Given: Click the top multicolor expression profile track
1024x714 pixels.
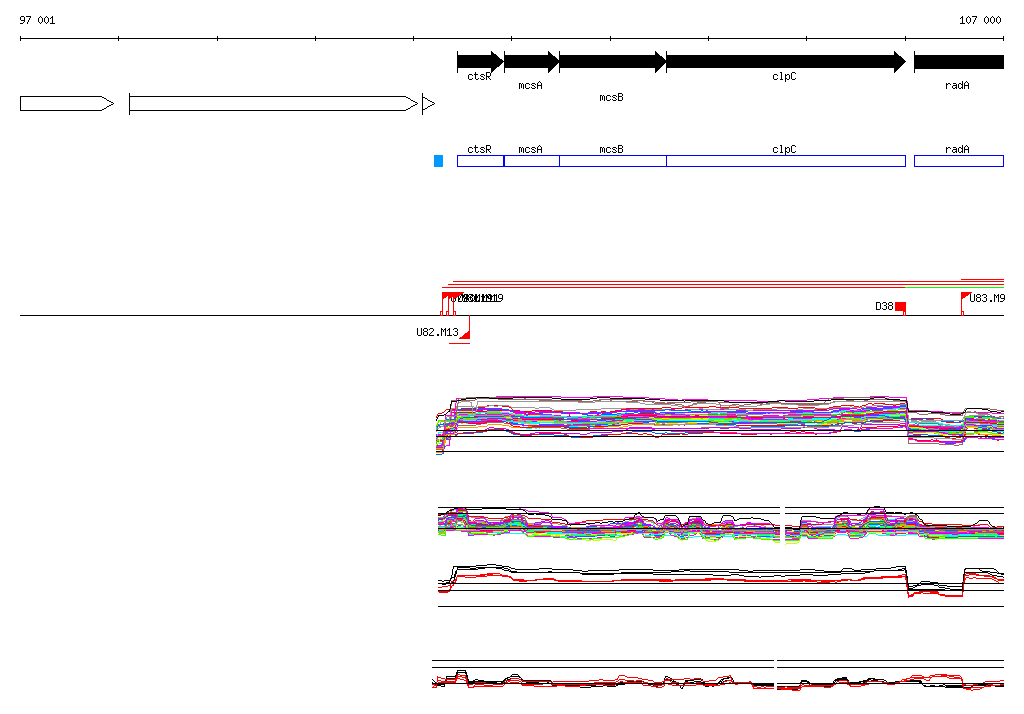Looking at the screenshot, I should tap(720, 425).
